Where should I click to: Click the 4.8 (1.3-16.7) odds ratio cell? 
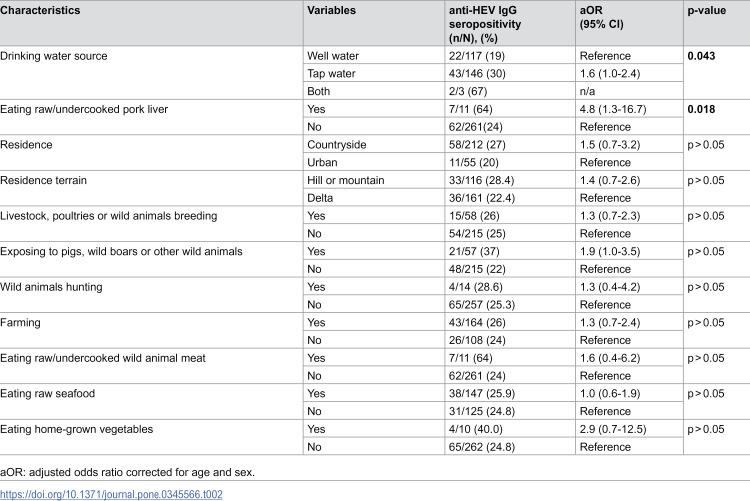(x=613, y=109)
